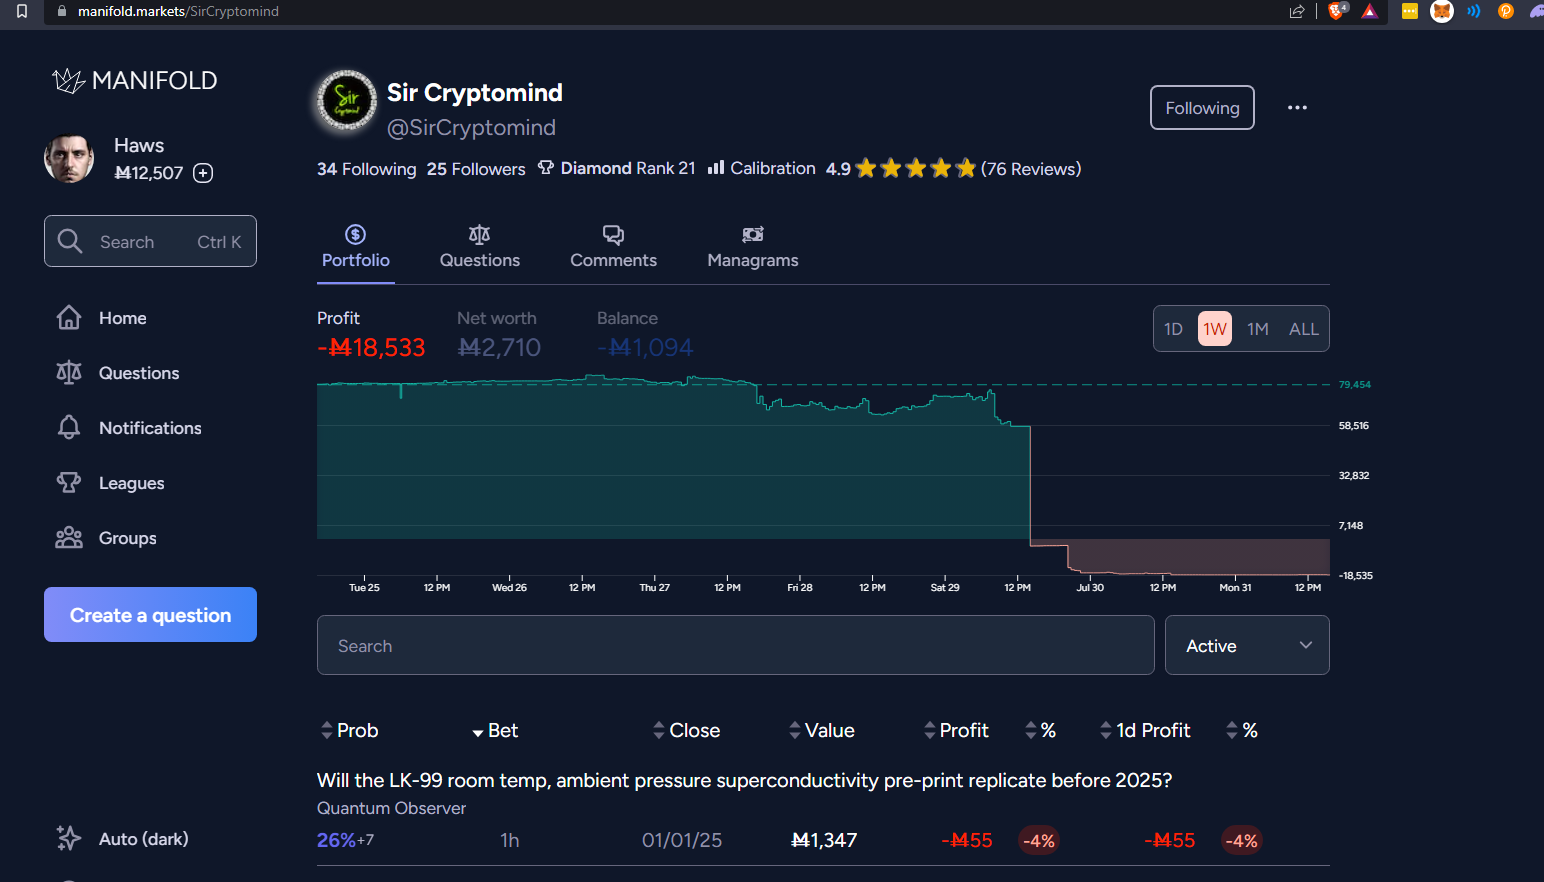1544x882 pixels.
Task: Click the Leagues trophy icon
Action: click(69, 483)
